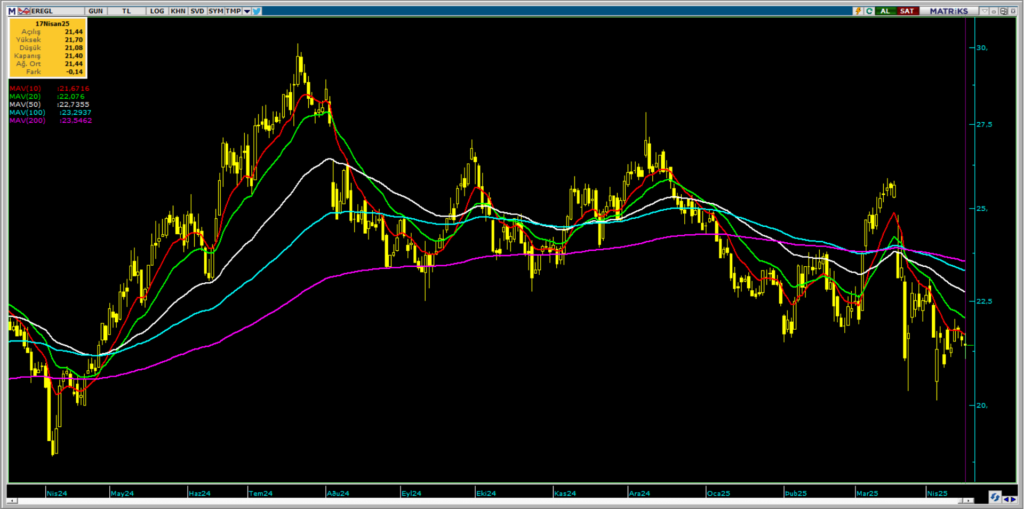This screenshot has height=509, width=1024.
Task: Click the Matriks M logo icon
Action: click(x=11, y=10)
